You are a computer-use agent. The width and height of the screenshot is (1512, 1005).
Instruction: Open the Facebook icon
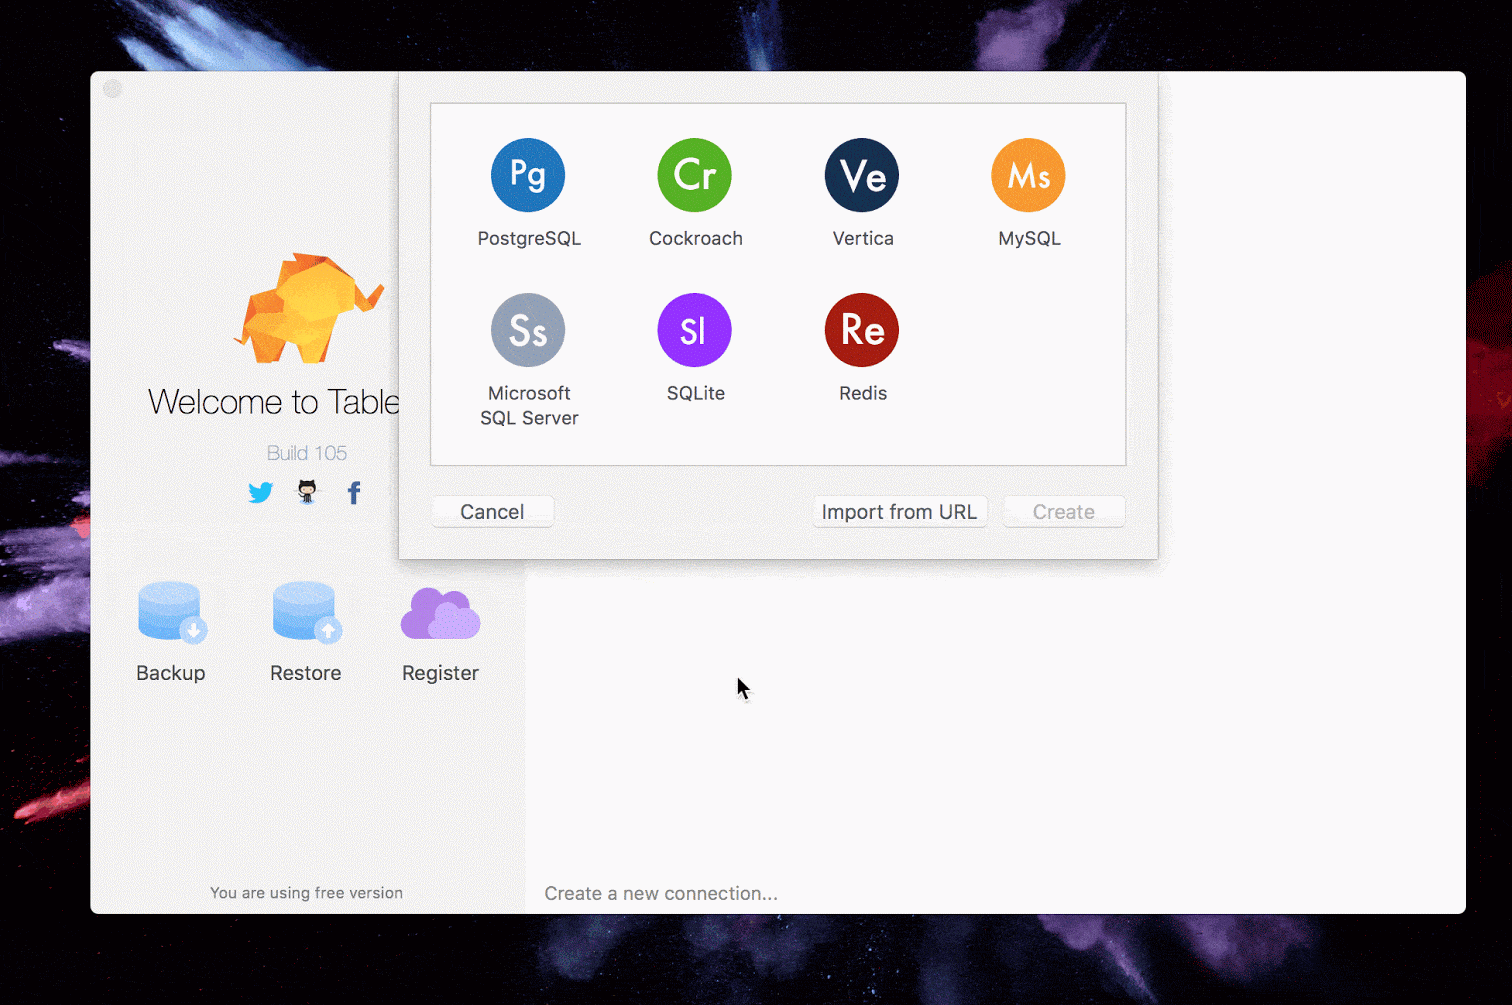click(354, 492)
